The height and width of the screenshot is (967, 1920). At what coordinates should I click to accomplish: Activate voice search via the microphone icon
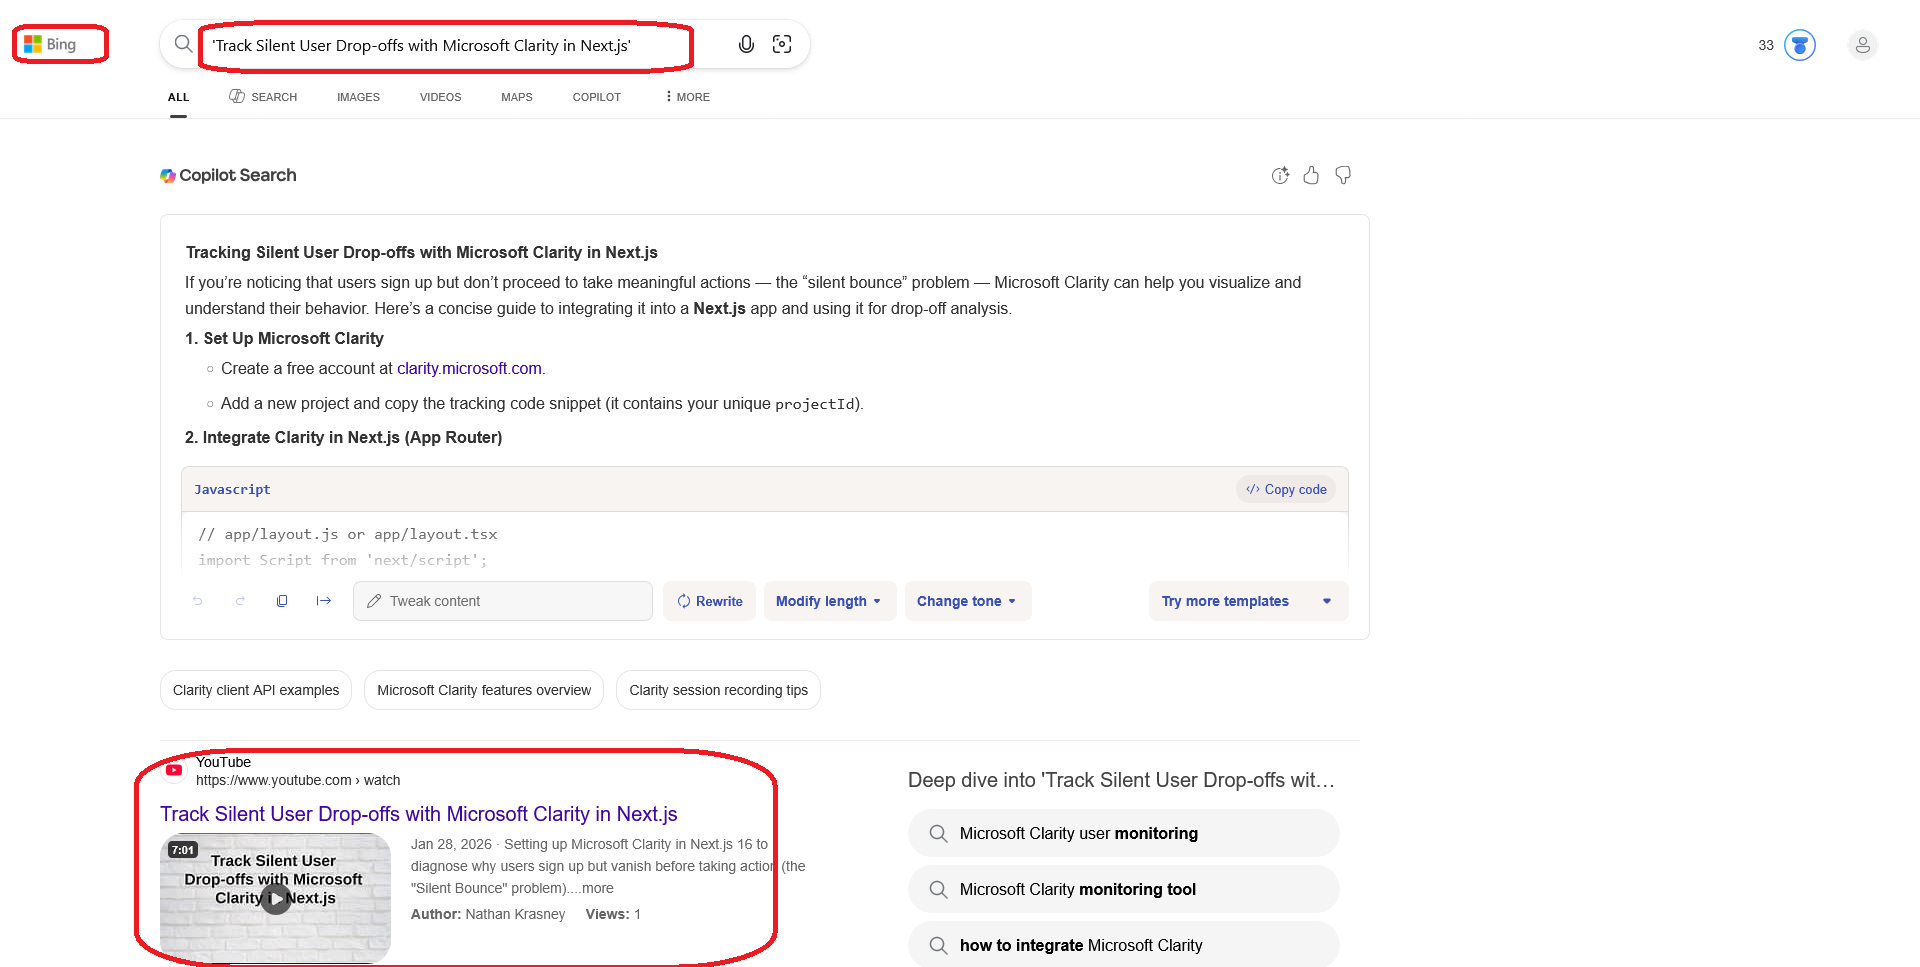coord(745,44)
